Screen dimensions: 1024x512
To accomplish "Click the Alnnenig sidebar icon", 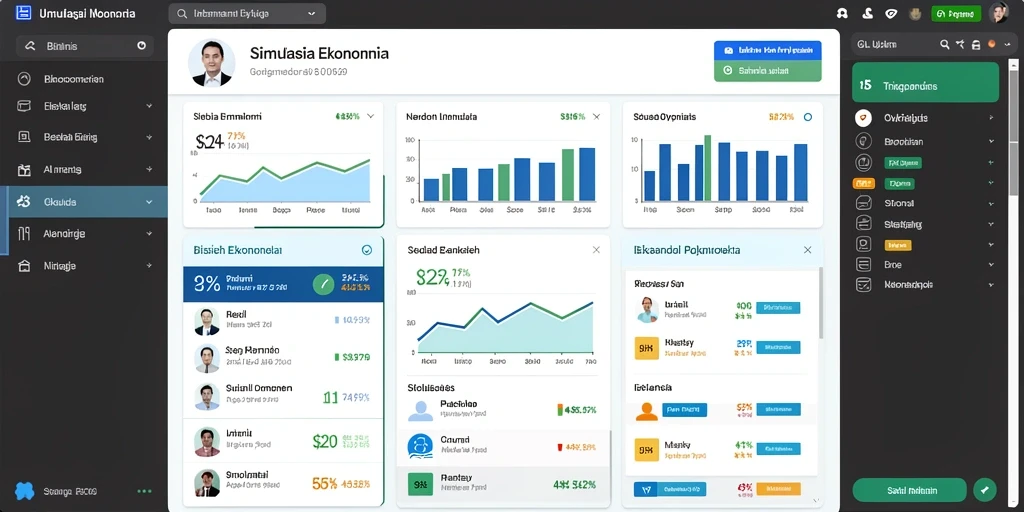I will (x=24, y=170).
